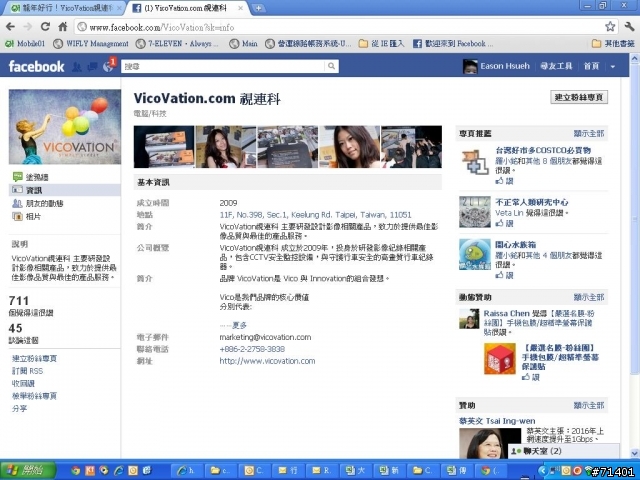The width and height of the screenshot is (640, 480).
Task: Open Eason Hsueh profile picture in header
Action: 470,66
